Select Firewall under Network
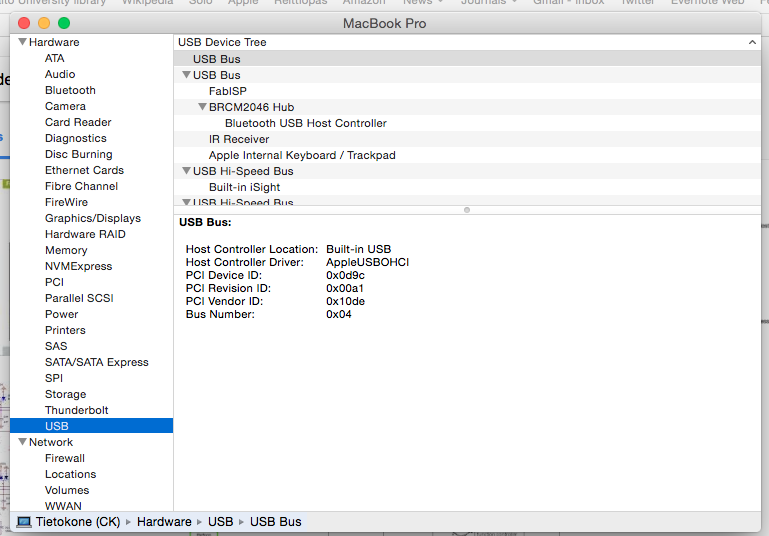Image resolution: width=769 pixels, height=536 pixels. (x=65, y=458)
